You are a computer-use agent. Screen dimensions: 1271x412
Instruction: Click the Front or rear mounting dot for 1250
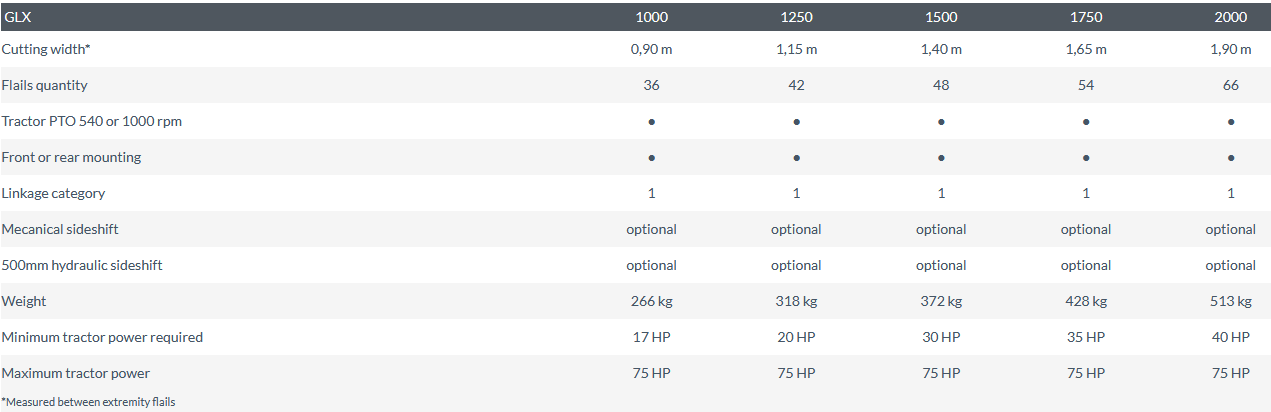coord(796,158)
